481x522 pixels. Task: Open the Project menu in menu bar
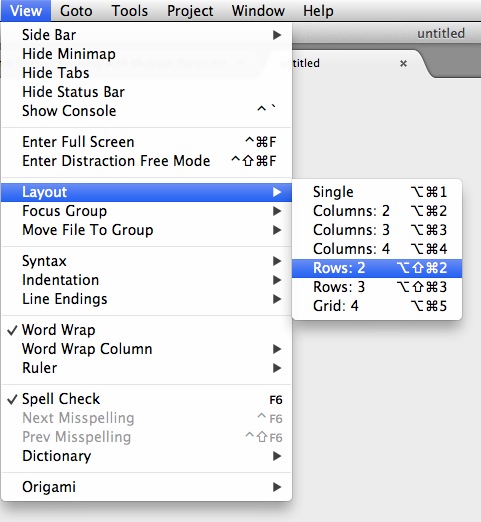coord(190,11)
